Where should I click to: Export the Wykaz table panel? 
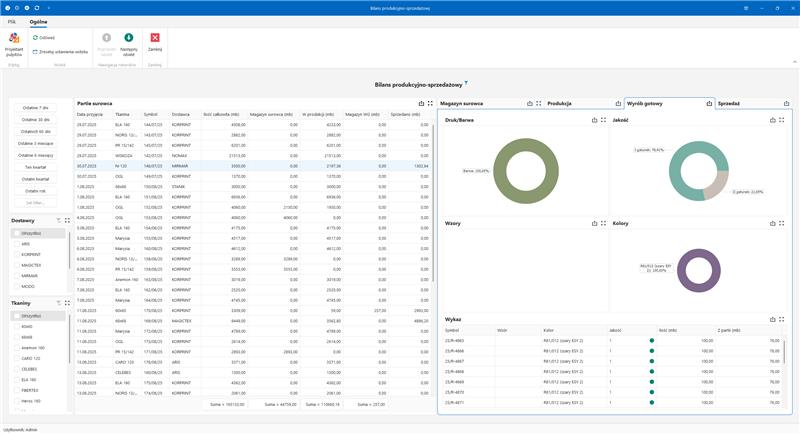[773, 319]
